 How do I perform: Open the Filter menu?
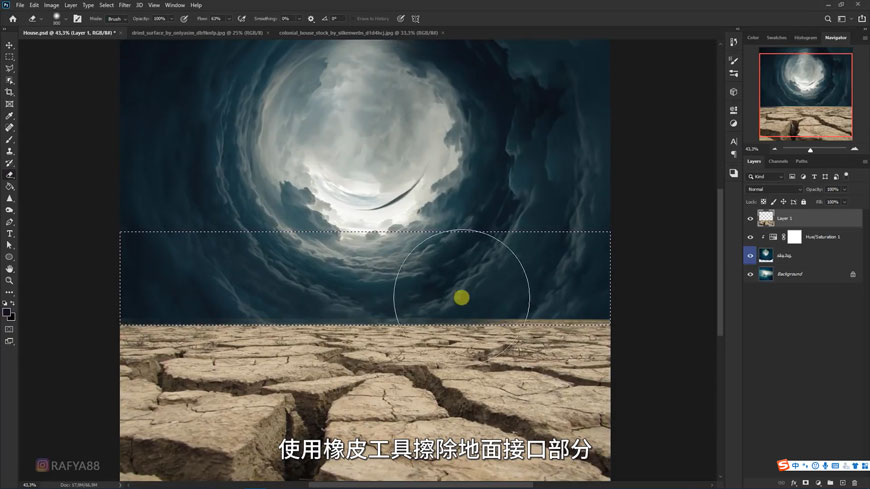pyautogui.click(x=125, y=5)
